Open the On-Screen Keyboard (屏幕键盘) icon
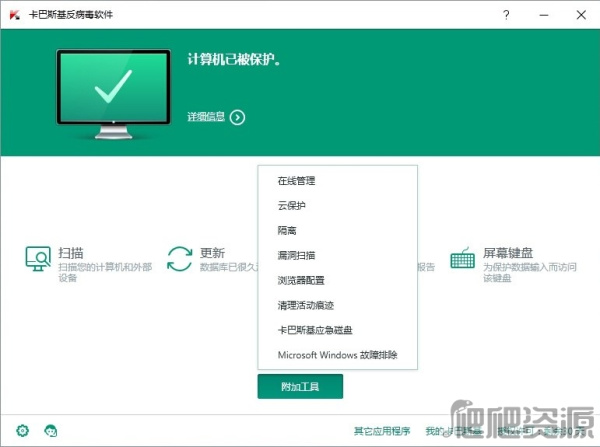The image size is (600, 447). (463, 259)
